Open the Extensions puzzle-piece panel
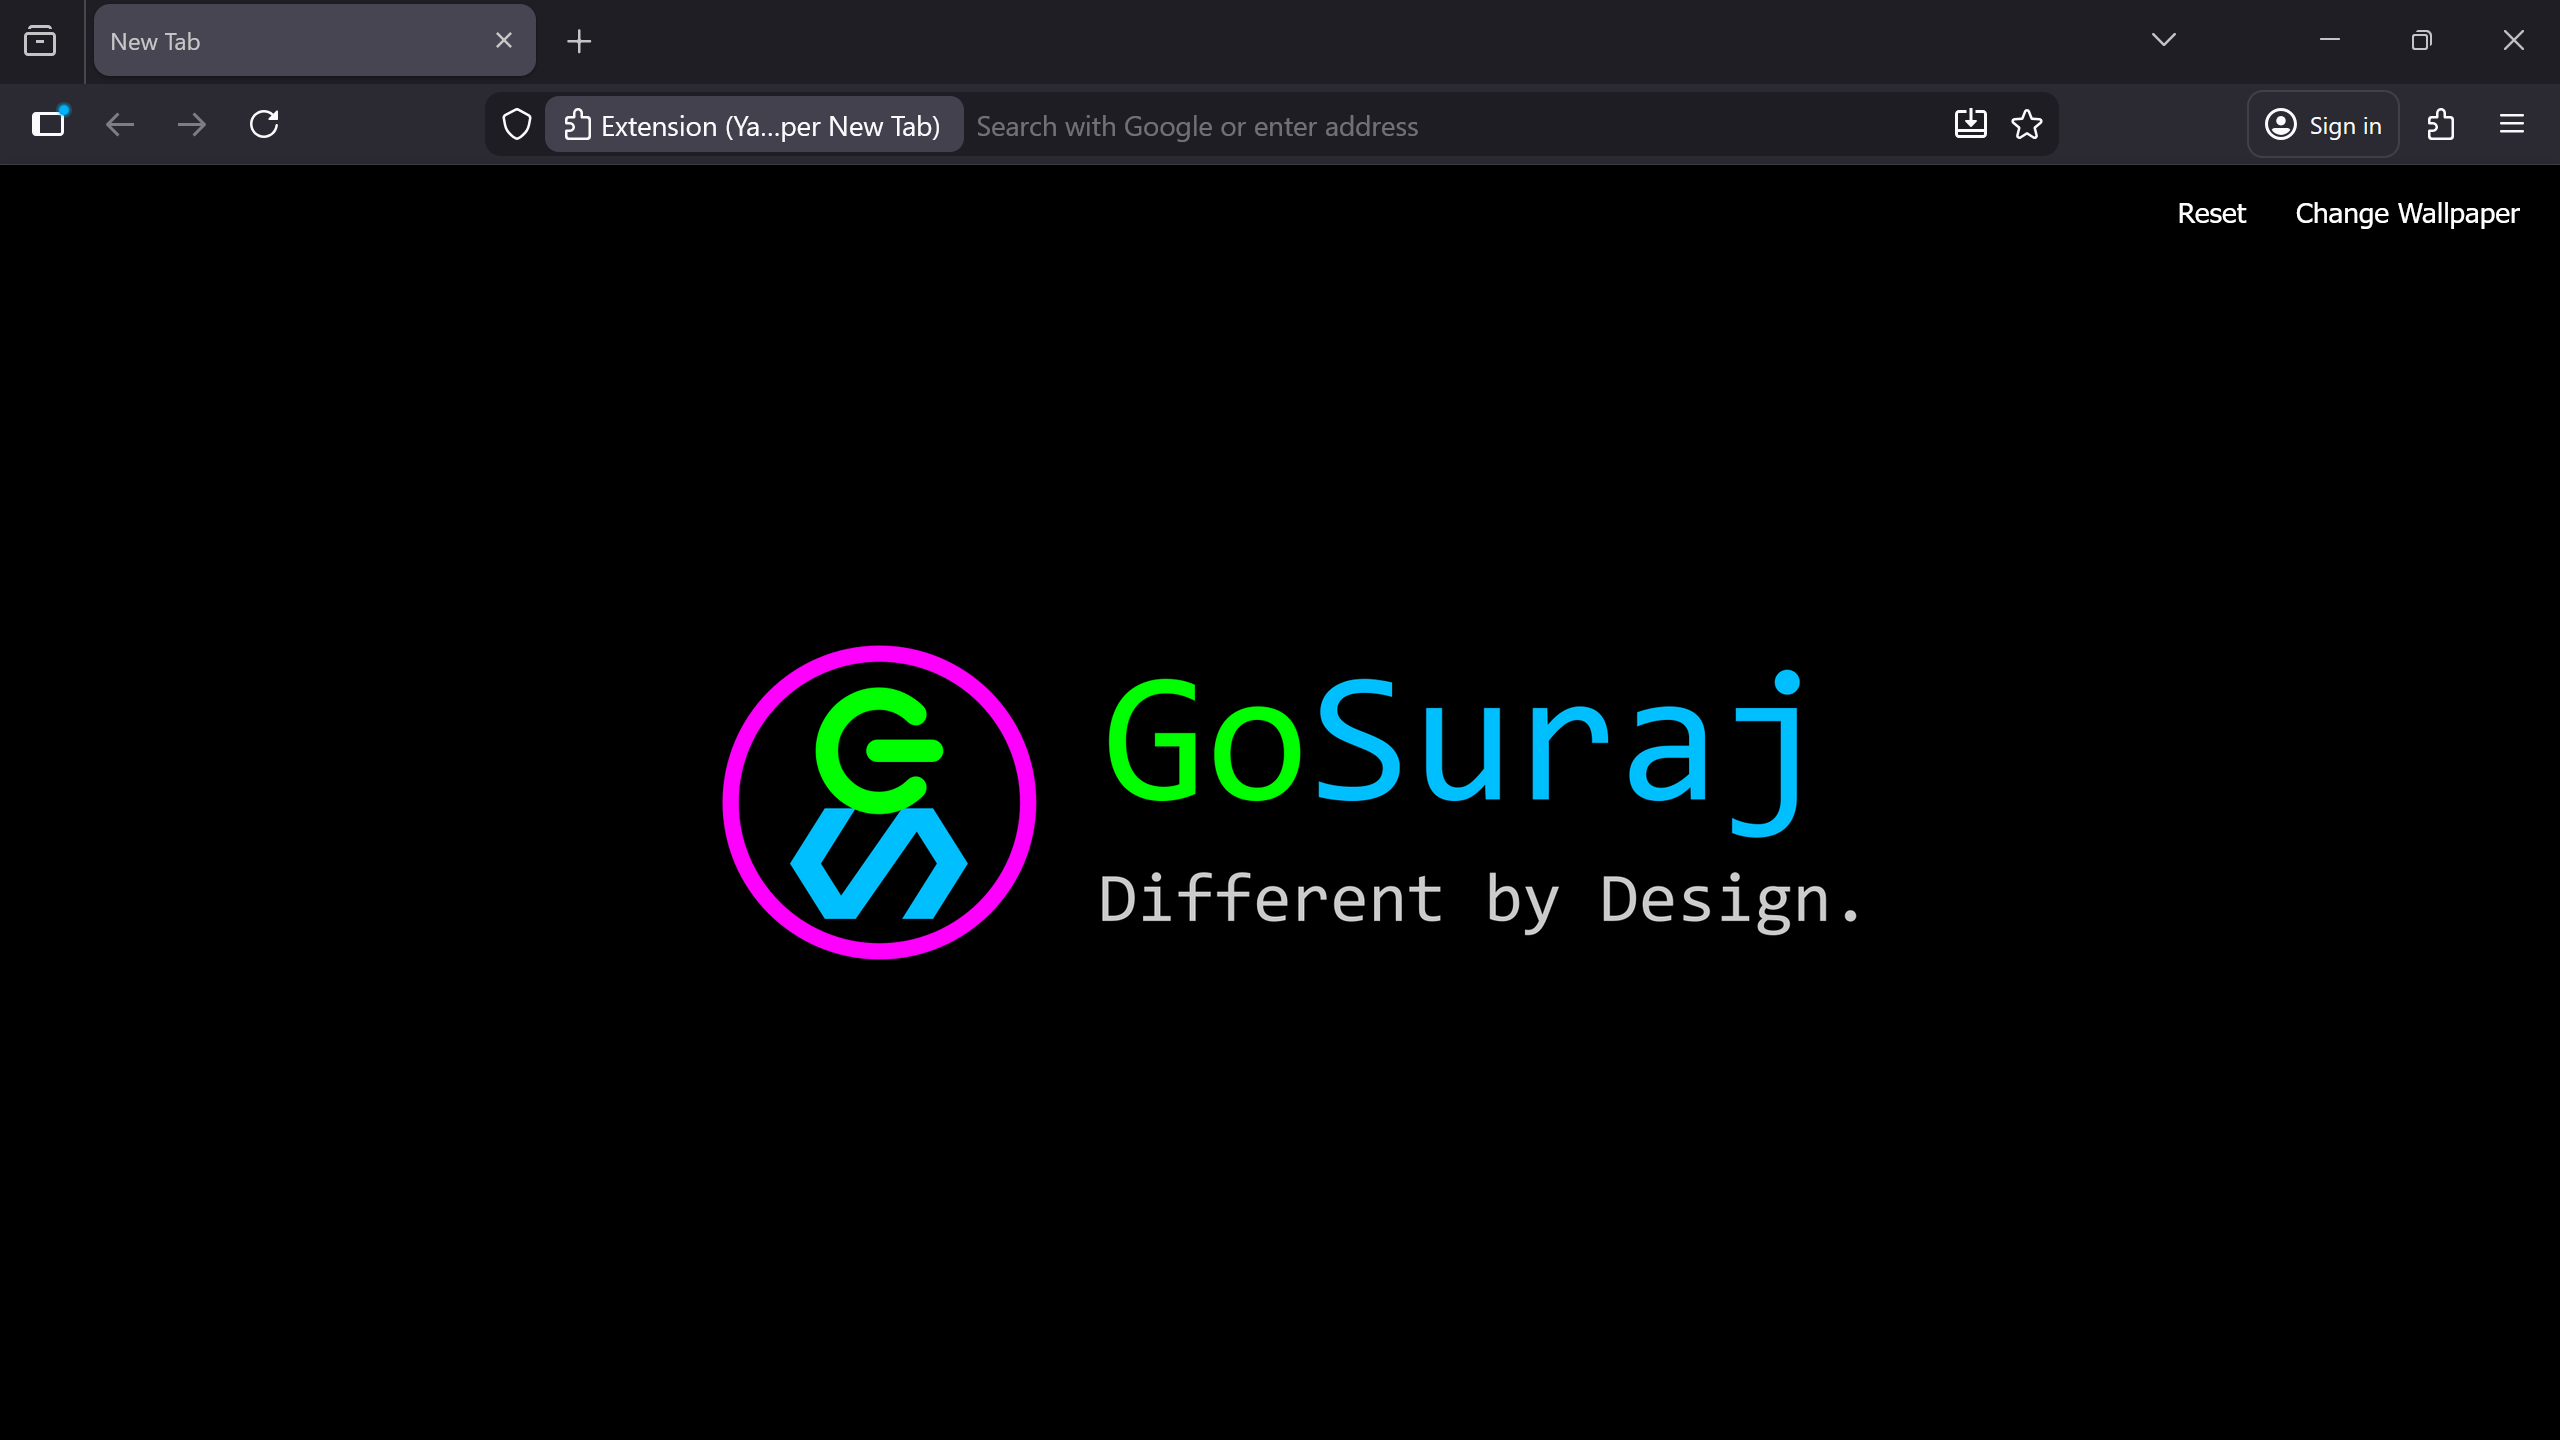Screen dimensions: 2560x1440 [x=2440, y=124]
